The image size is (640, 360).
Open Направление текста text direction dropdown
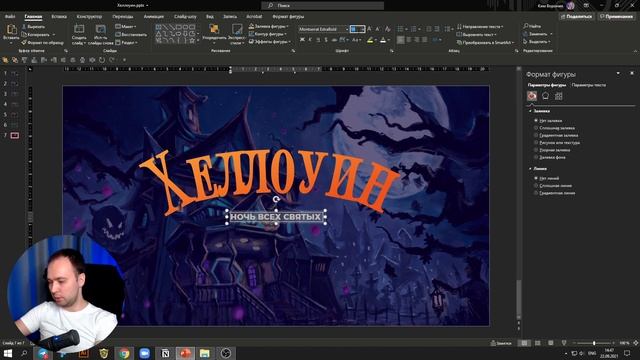click(480, 27)
